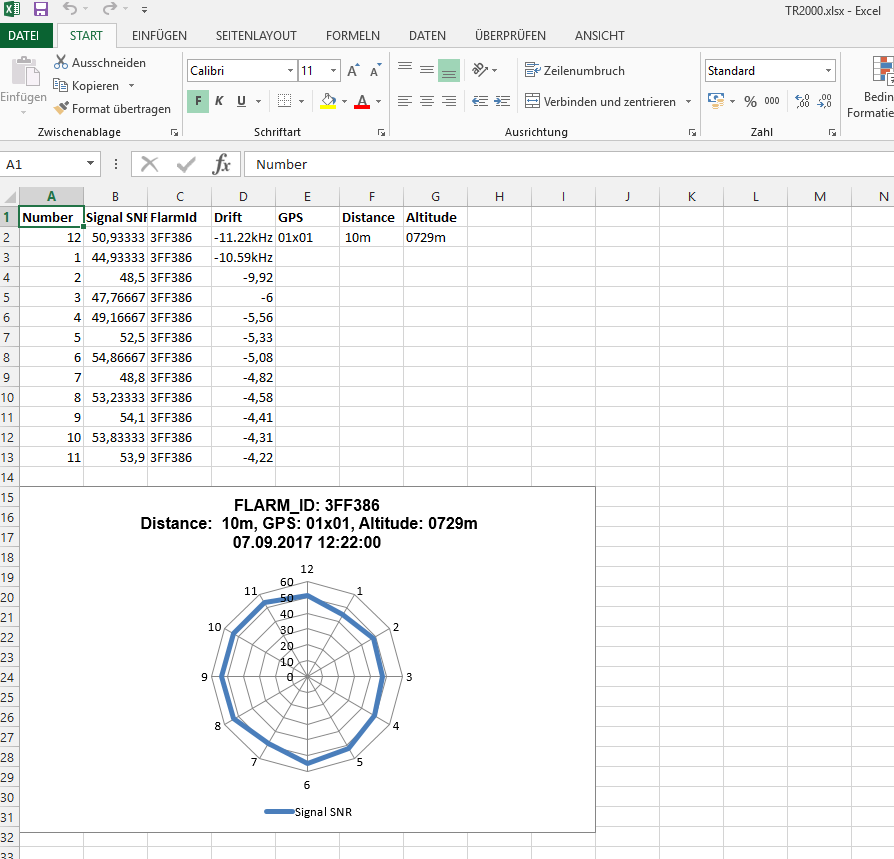Open text orientation options

[485, 71]
